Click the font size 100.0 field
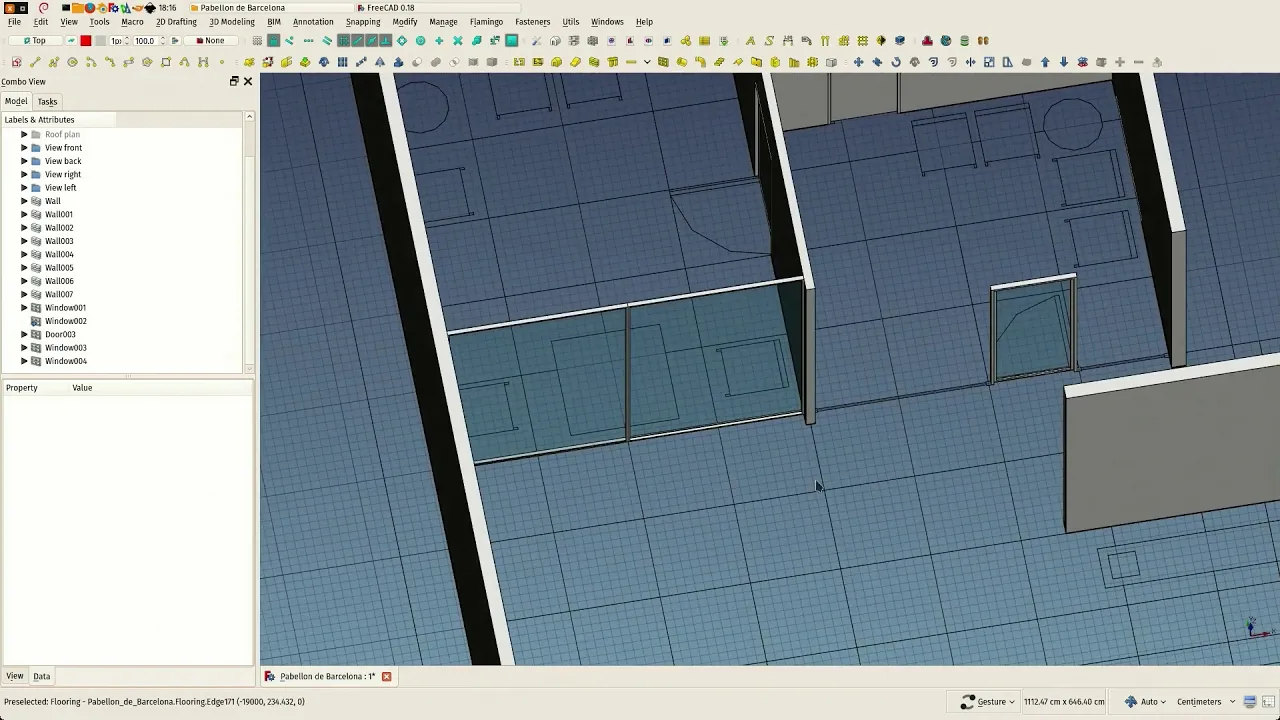This screenshot has height=720, width=1280. (150, 41)
